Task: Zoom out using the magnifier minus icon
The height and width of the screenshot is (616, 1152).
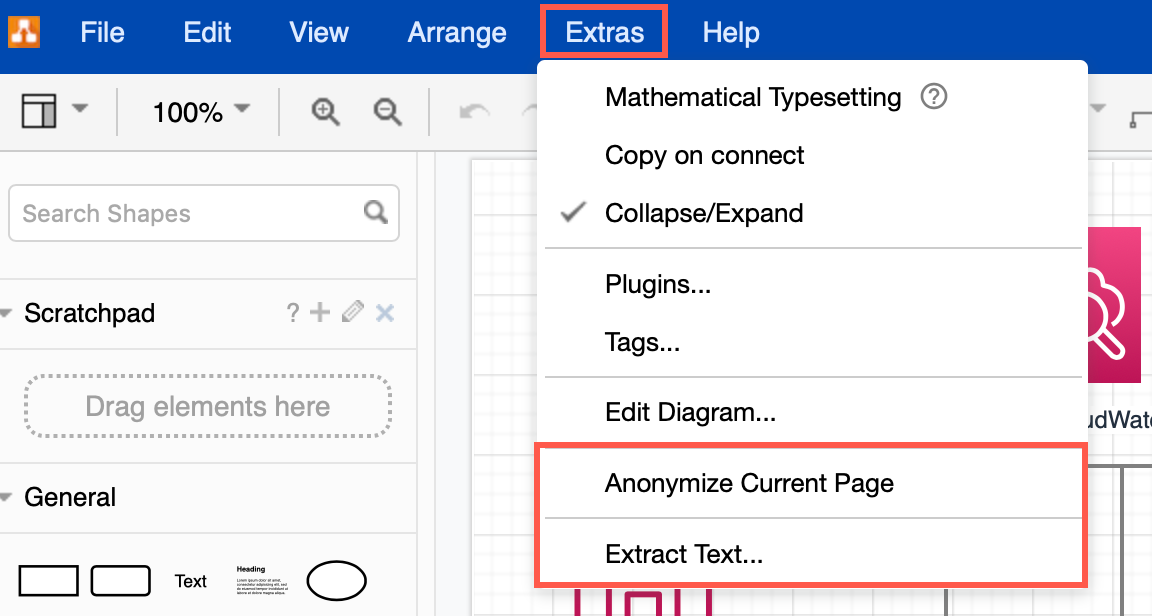Action: [388, 111]
